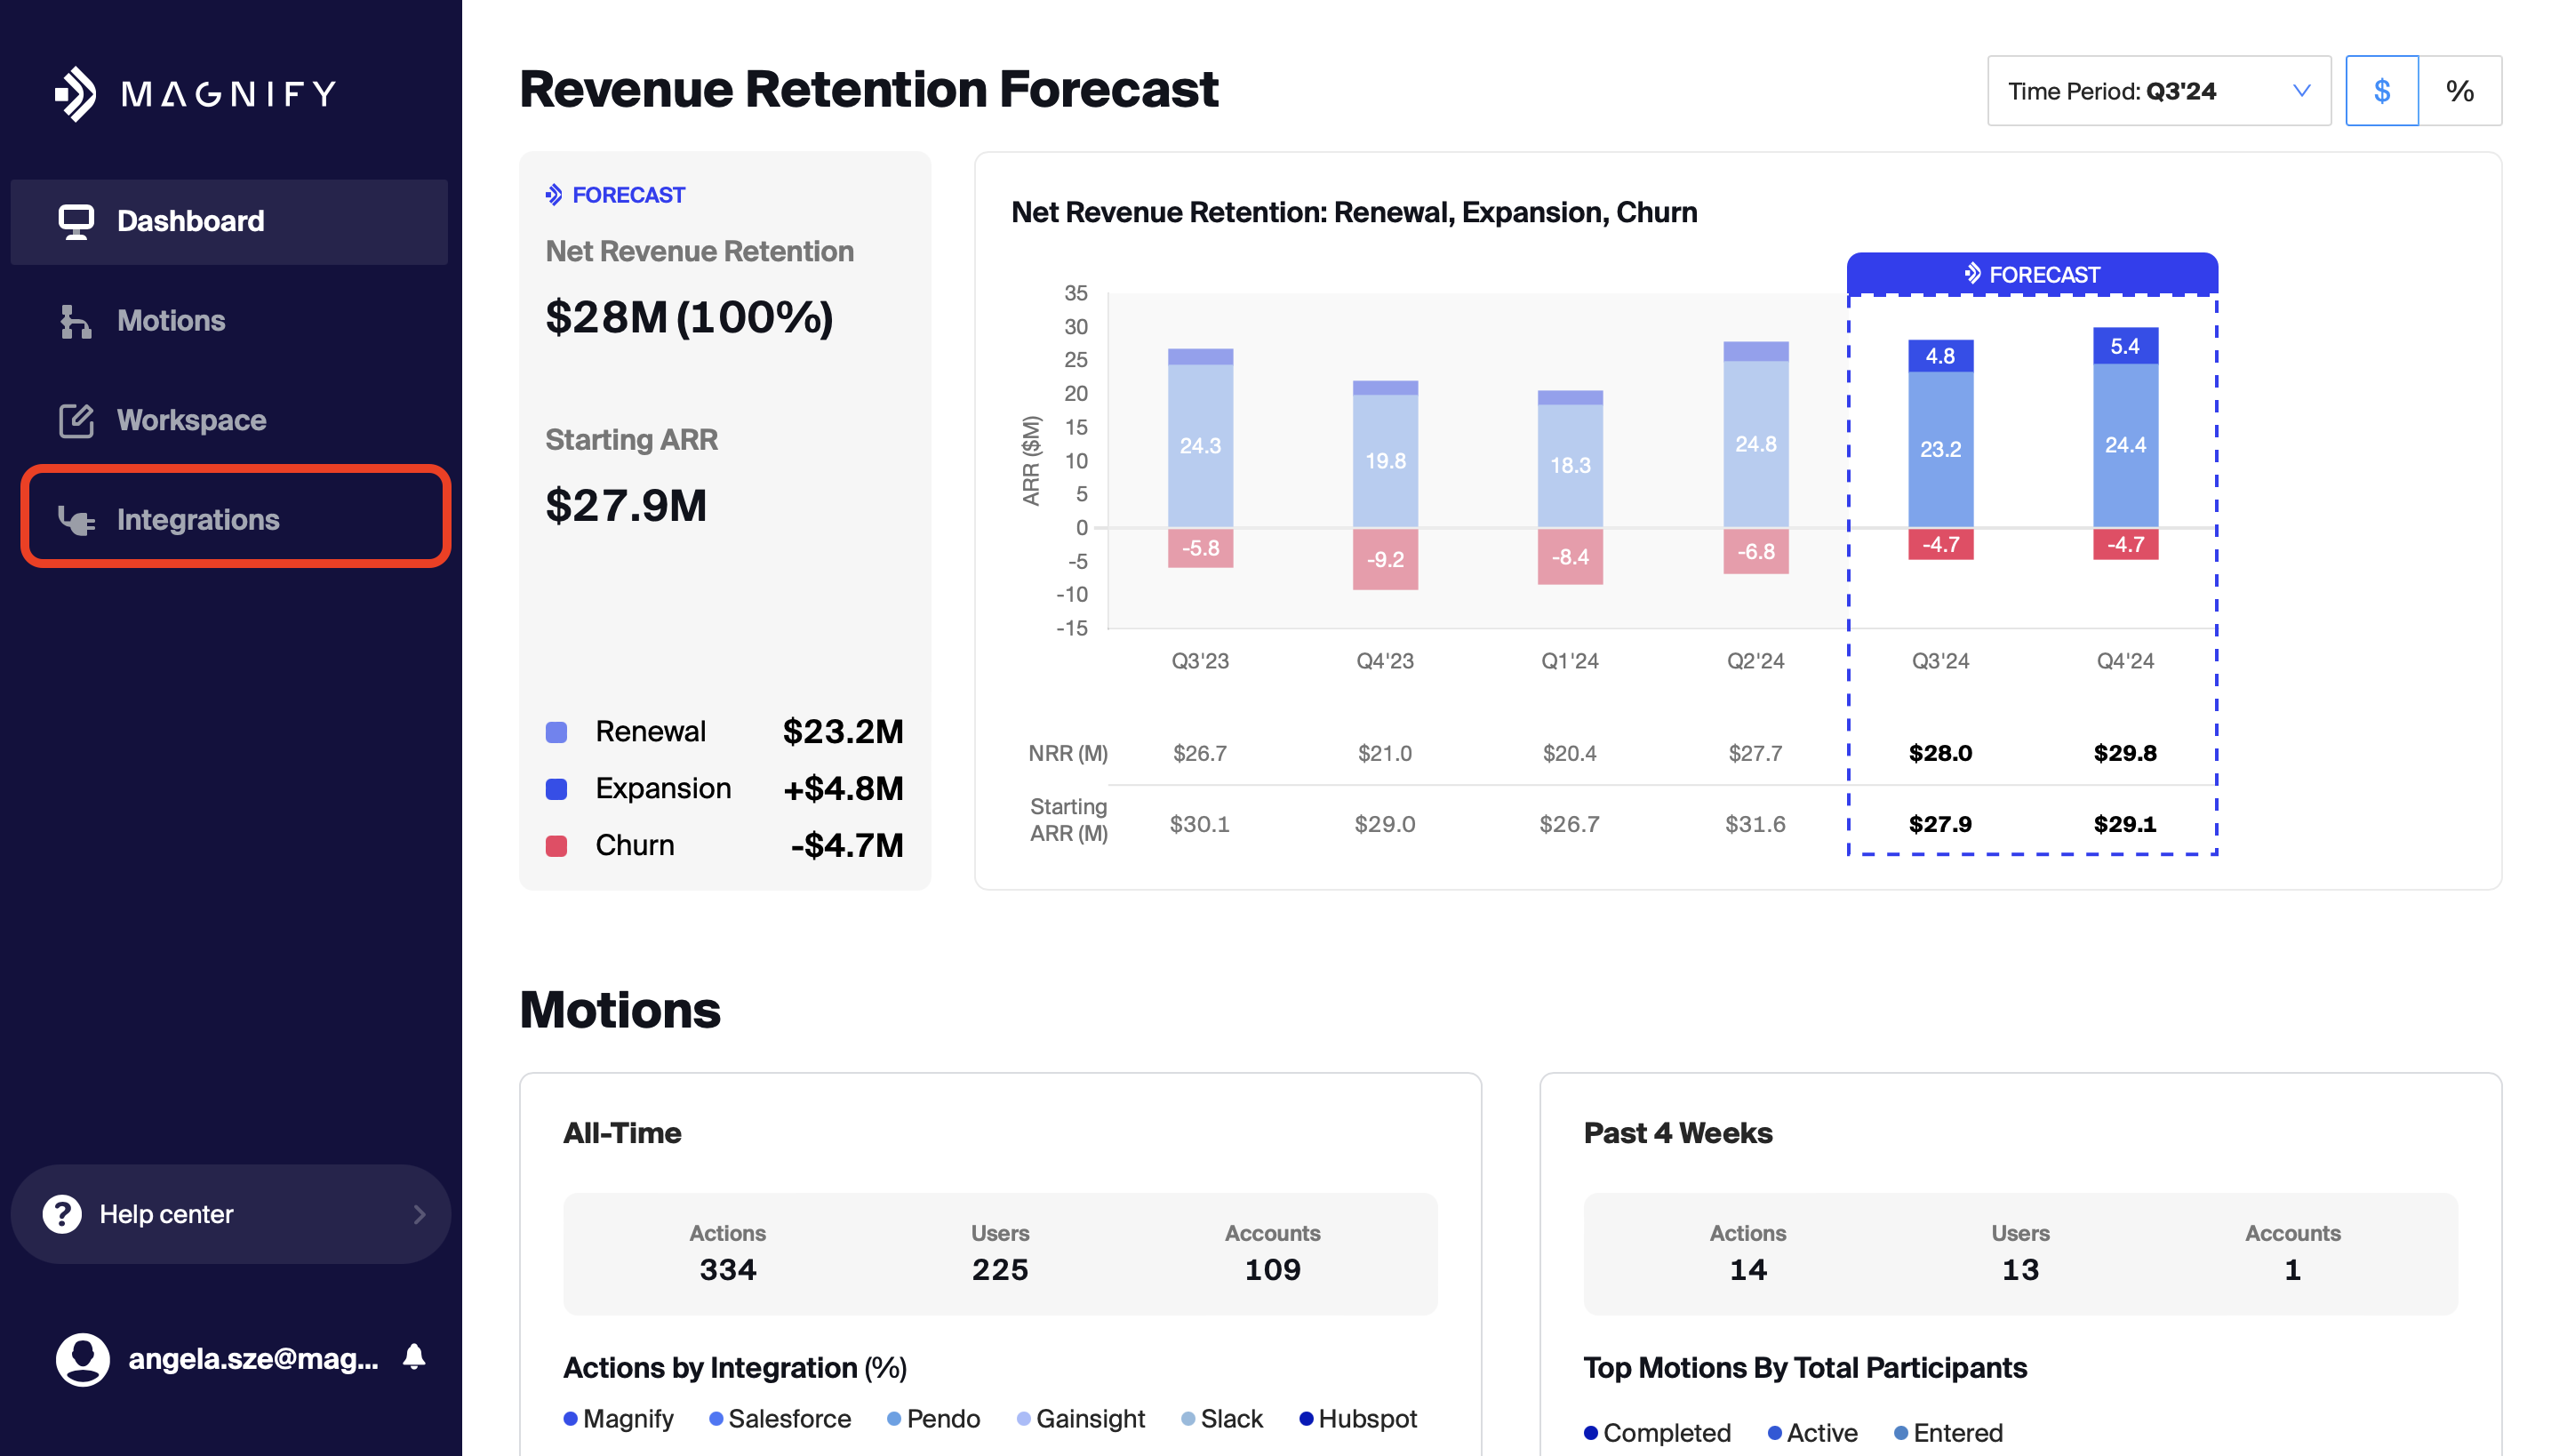Click the notification bell icon
2559x1456 pixels.
point(414,1357)
